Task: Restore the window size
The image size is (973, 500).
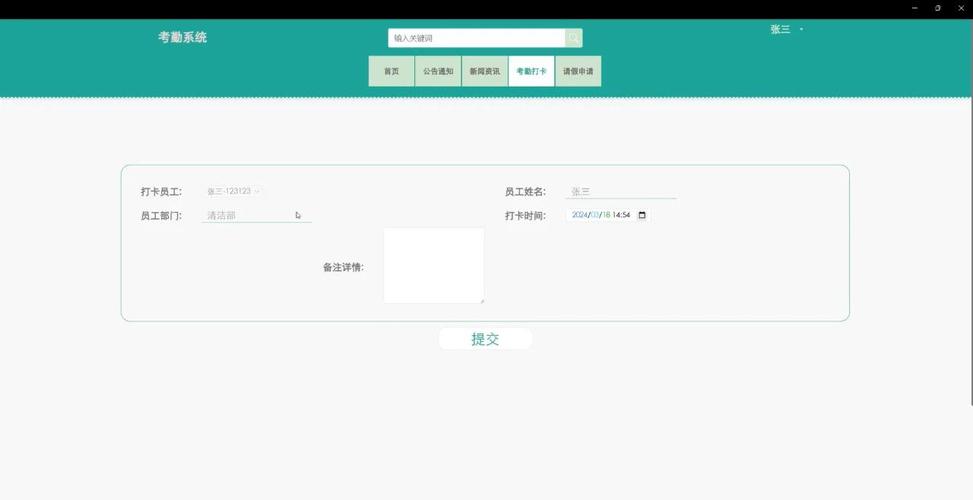Action: point(938,8)
